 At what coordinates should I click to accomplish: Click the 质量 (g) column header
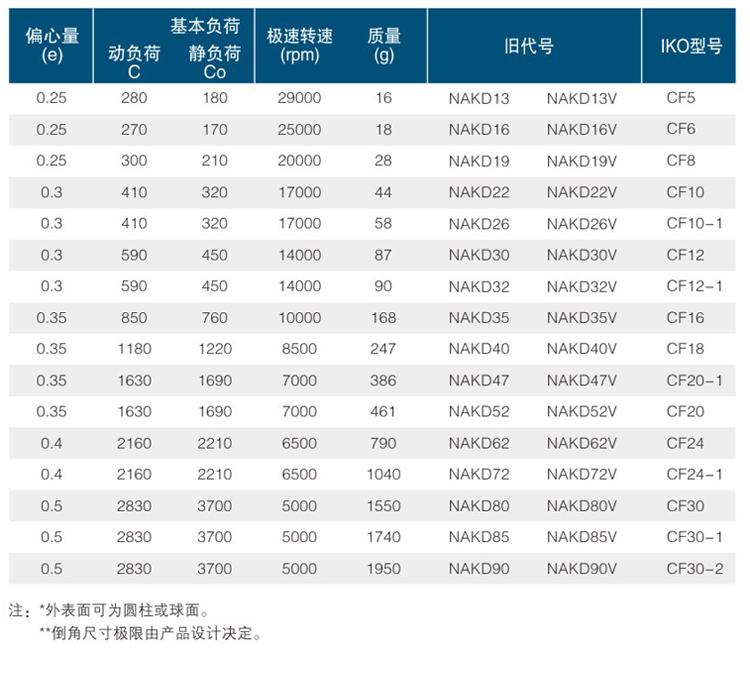[x=384, y=46]
